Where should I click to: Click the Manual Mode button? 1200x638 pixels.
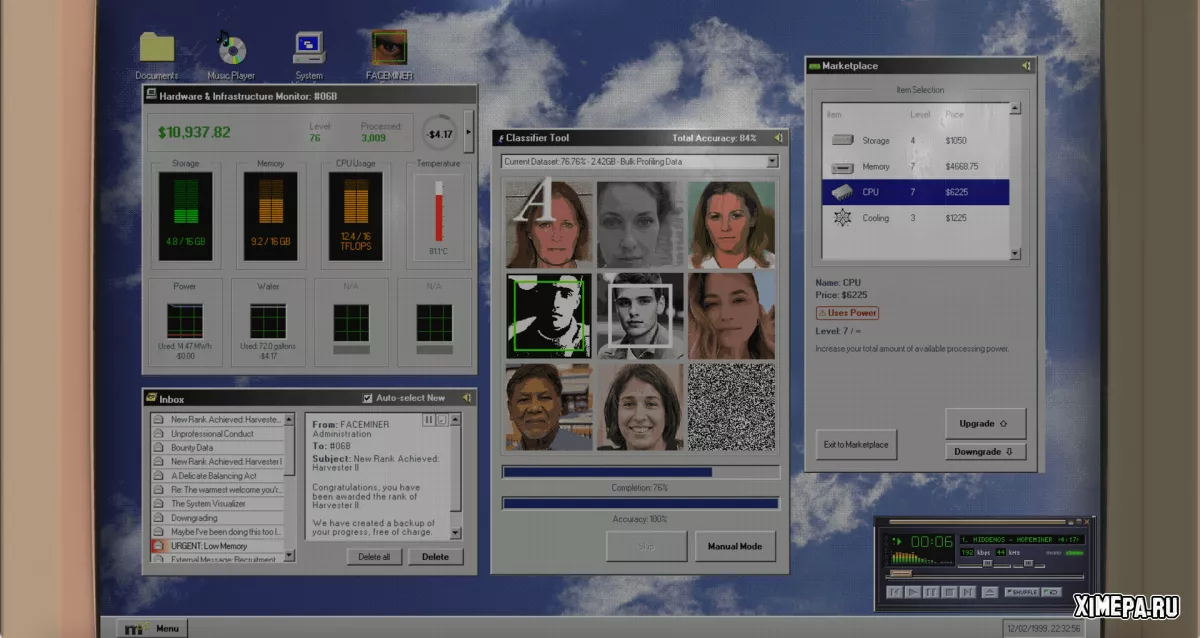735,546
